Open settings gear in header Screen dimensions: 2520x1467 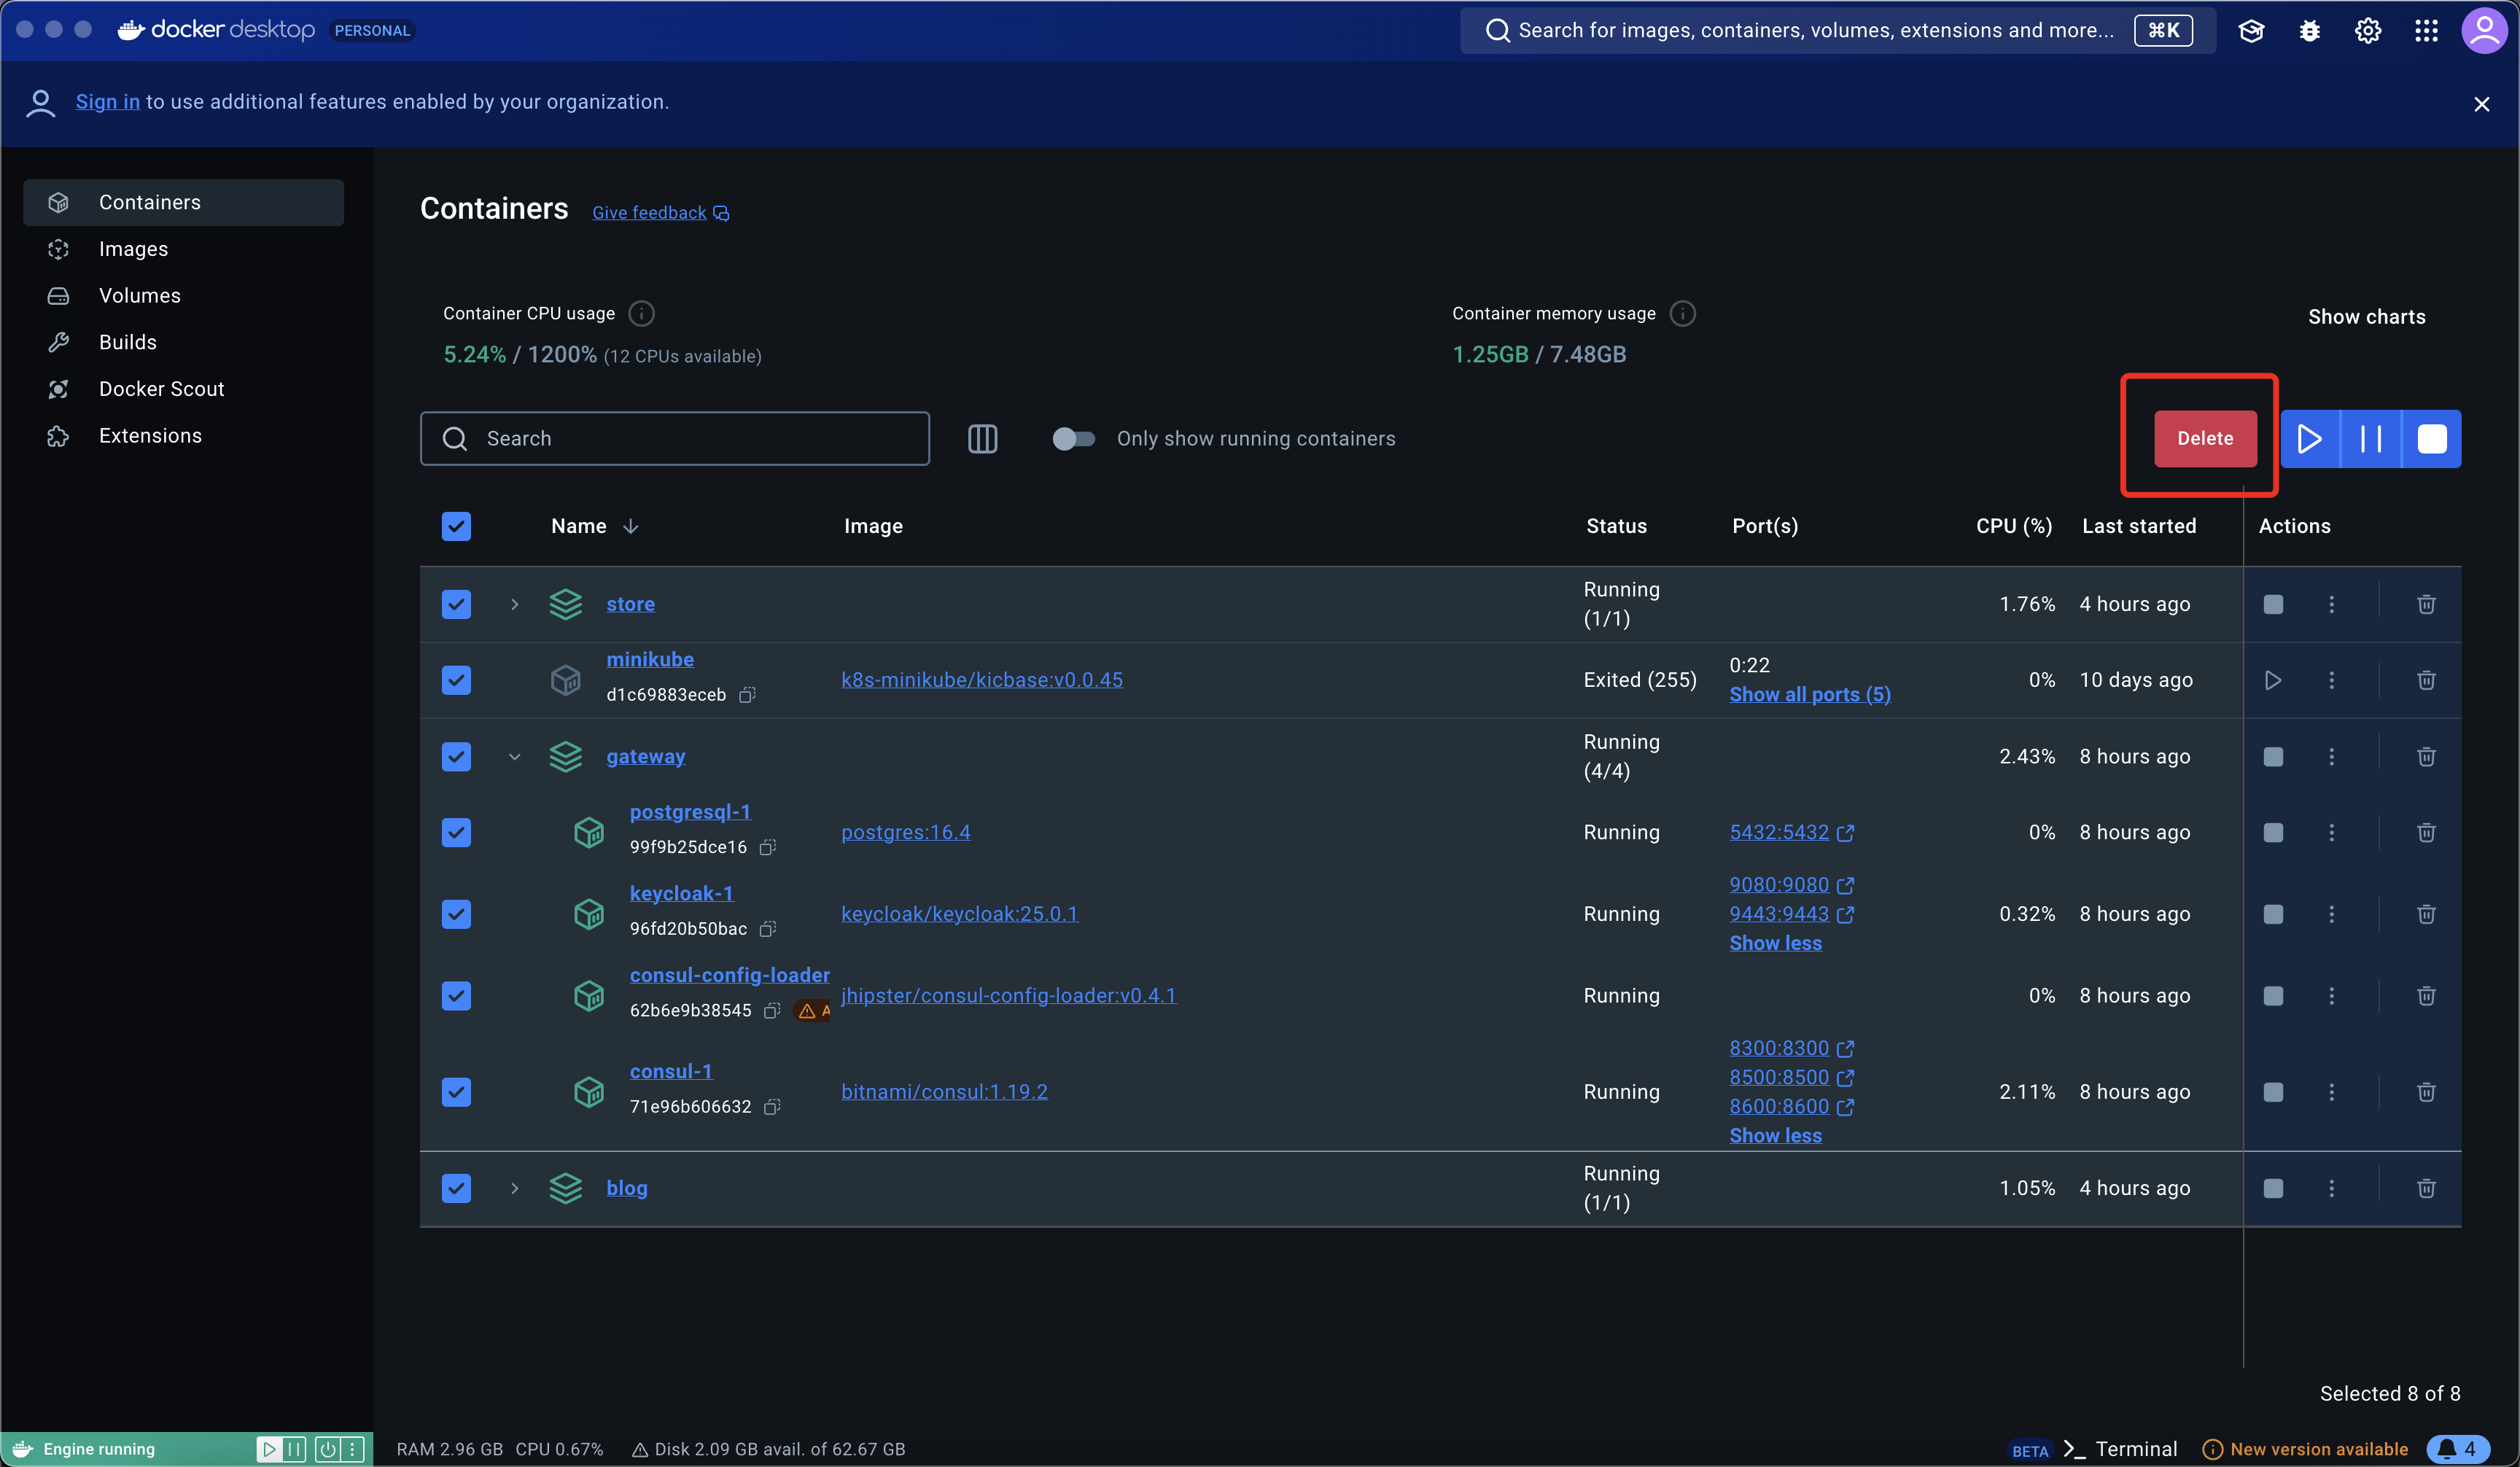(x=2367, y=31)
